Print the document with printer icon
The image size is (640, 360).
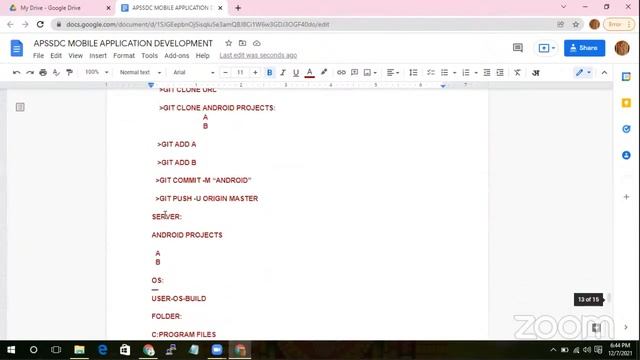(x=43, y=73)
